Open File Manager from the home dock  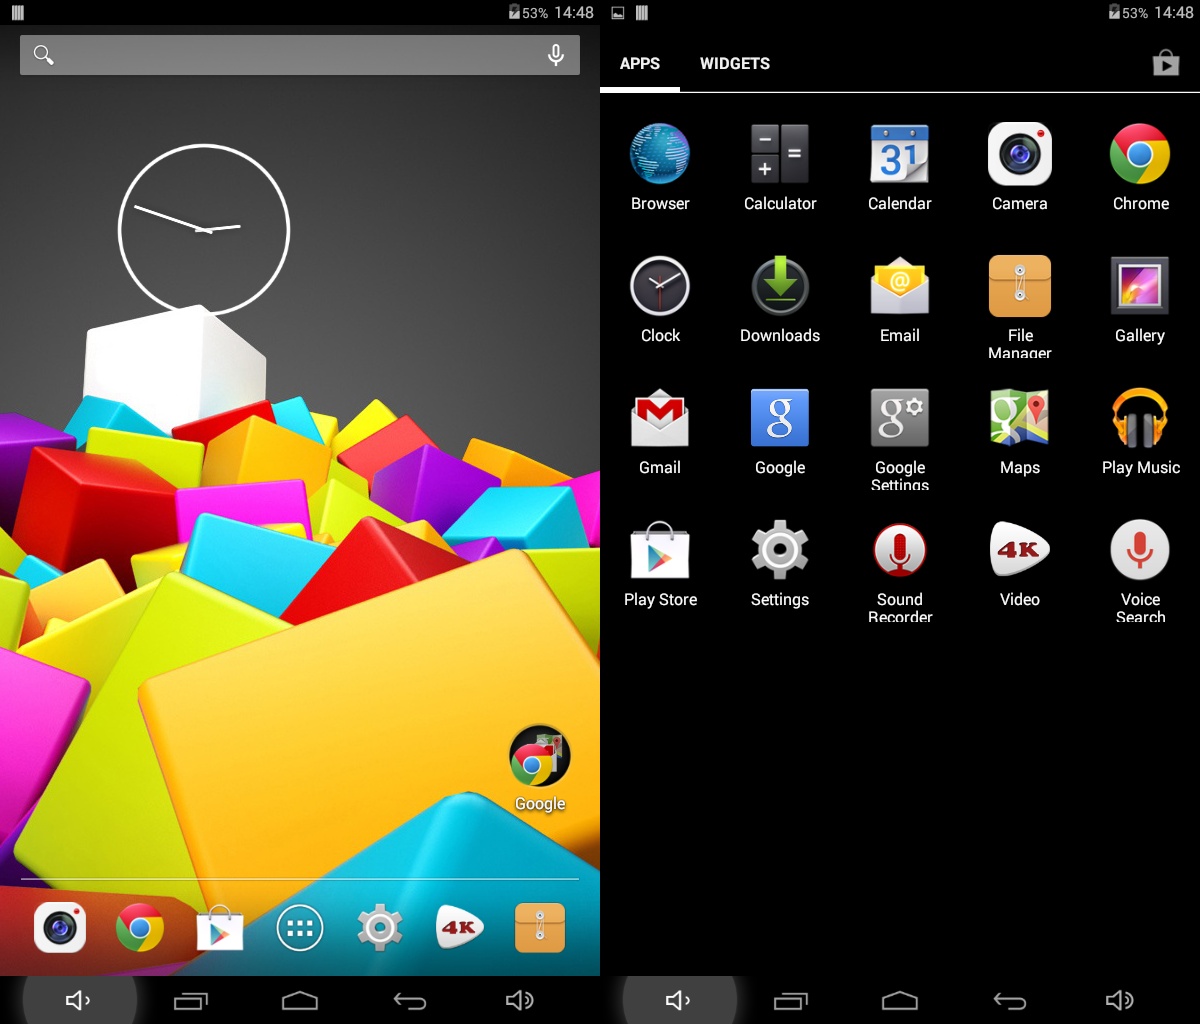[x=540, y=928]
